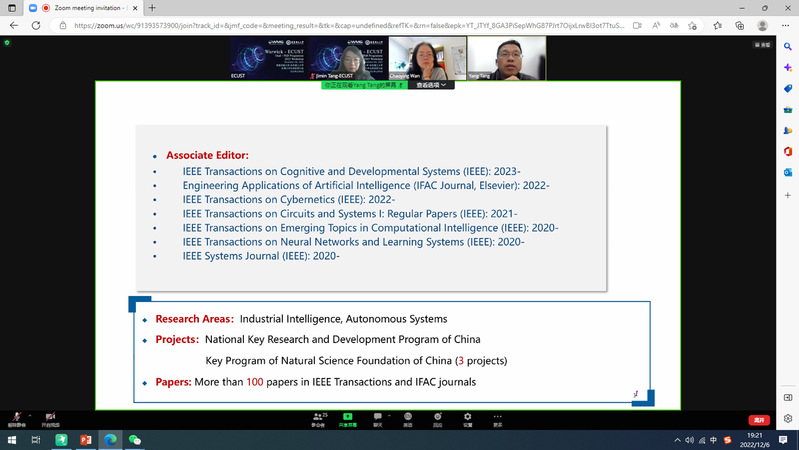Expand the caret beside Chat button
Screen dimensions: 799x450
point(389,415)
